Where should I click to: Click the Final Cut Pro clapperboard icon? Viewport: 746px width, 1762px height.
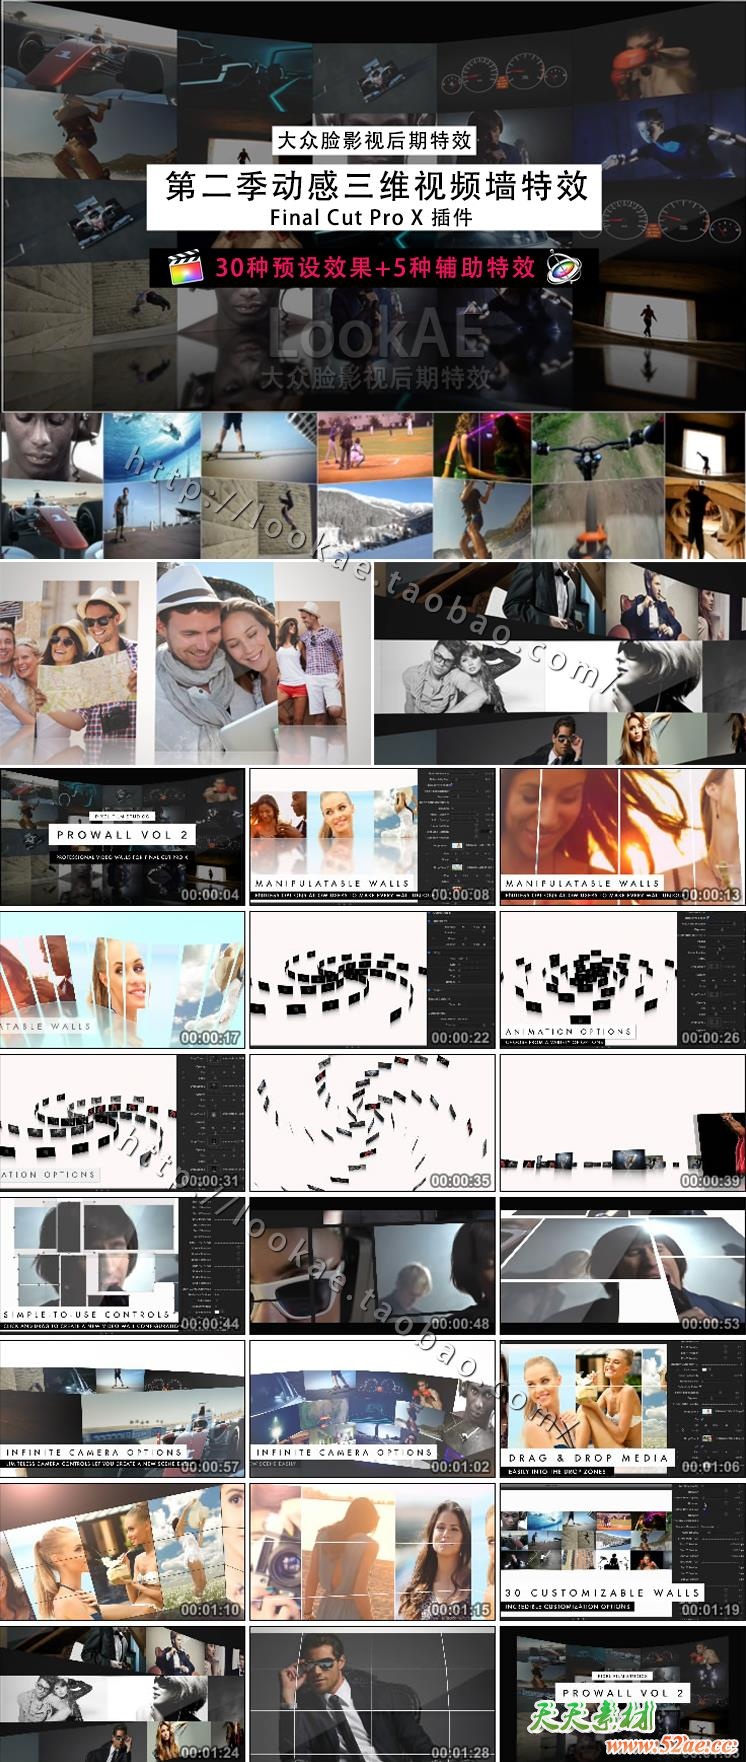click(185, 268)
